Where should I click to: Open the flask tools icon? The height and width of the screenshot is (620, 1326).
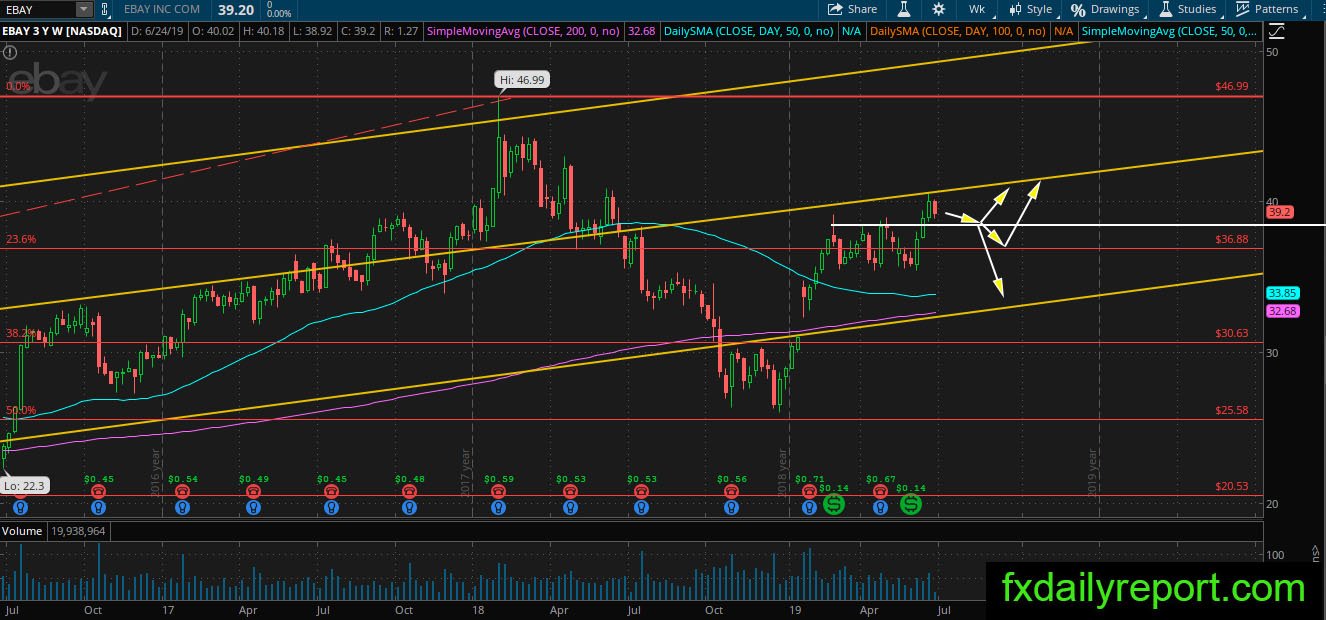coord(904,9)
